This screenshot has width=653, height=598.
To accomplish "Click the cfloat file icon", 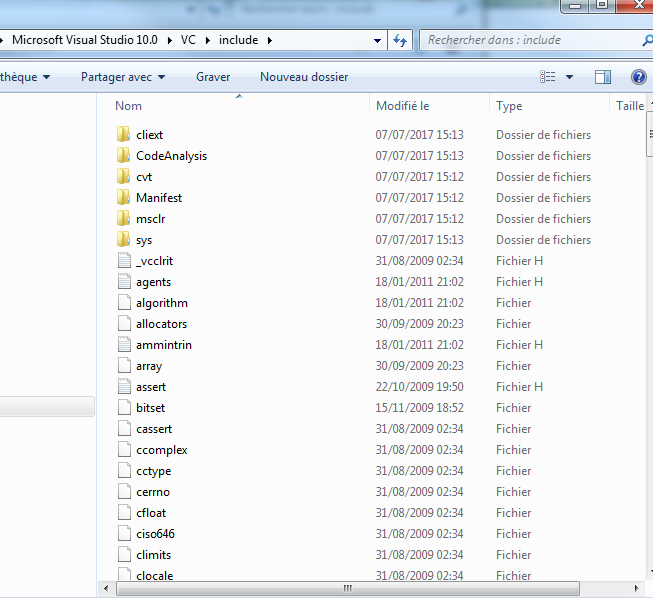I will (124, 513).
